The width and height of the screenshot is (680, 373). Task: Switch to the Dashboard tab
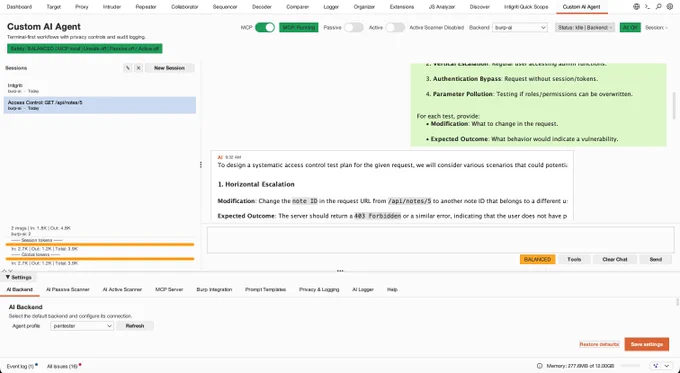point(19,7)
